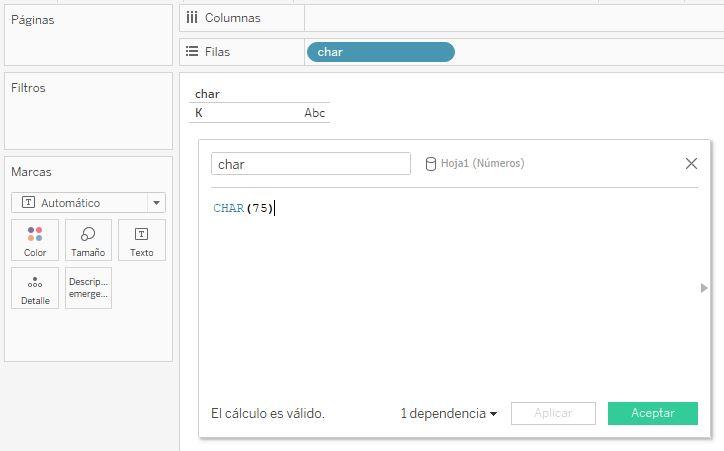Screen dimensions: 724x451
Task: Open the Detalle marks card
Action: click(35, 288)
